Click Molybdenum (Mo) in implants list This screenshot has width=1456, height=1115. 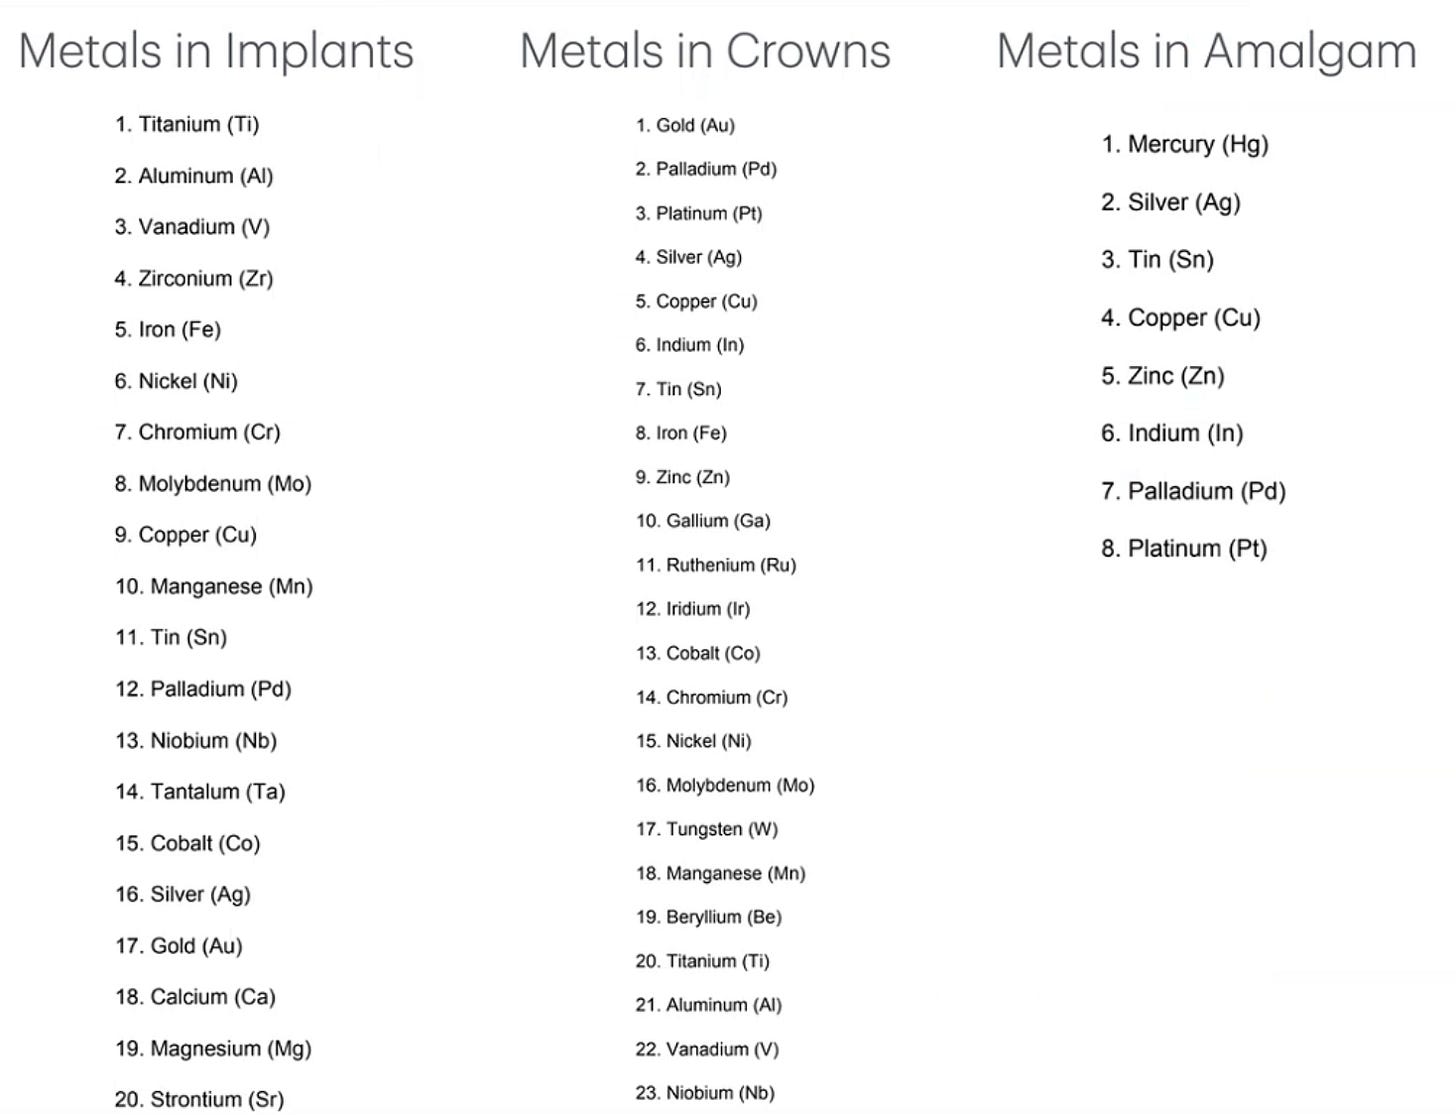tap(213, 484)
